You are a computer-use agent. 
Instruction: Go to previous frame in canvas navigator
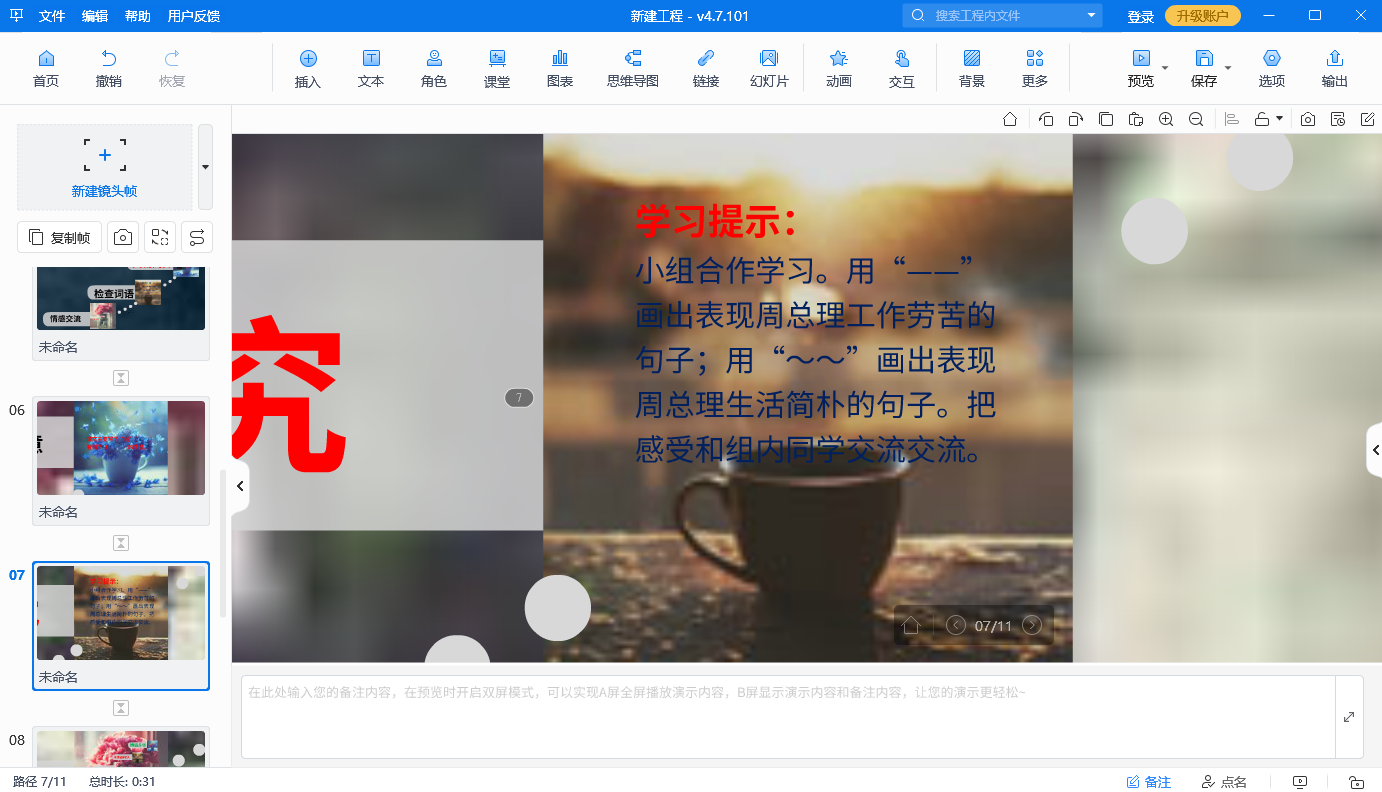(956, 625)
